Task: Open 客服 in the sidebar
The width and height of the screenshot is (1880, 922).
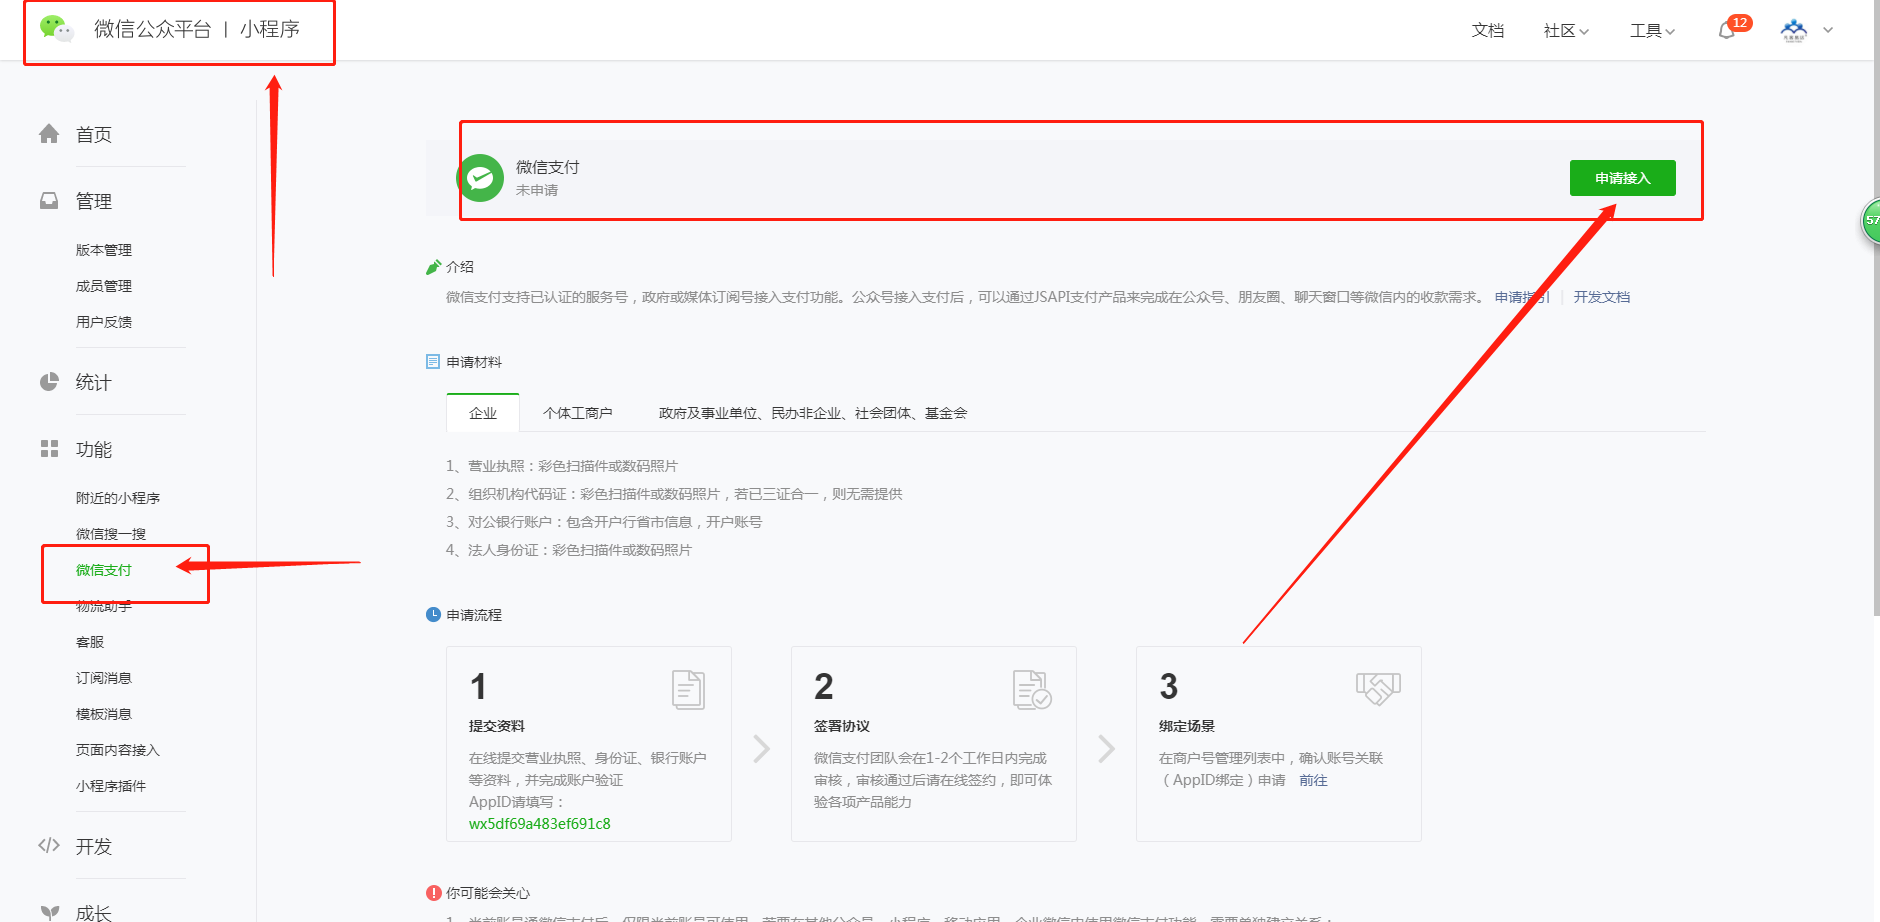Action: pos(90,642)
